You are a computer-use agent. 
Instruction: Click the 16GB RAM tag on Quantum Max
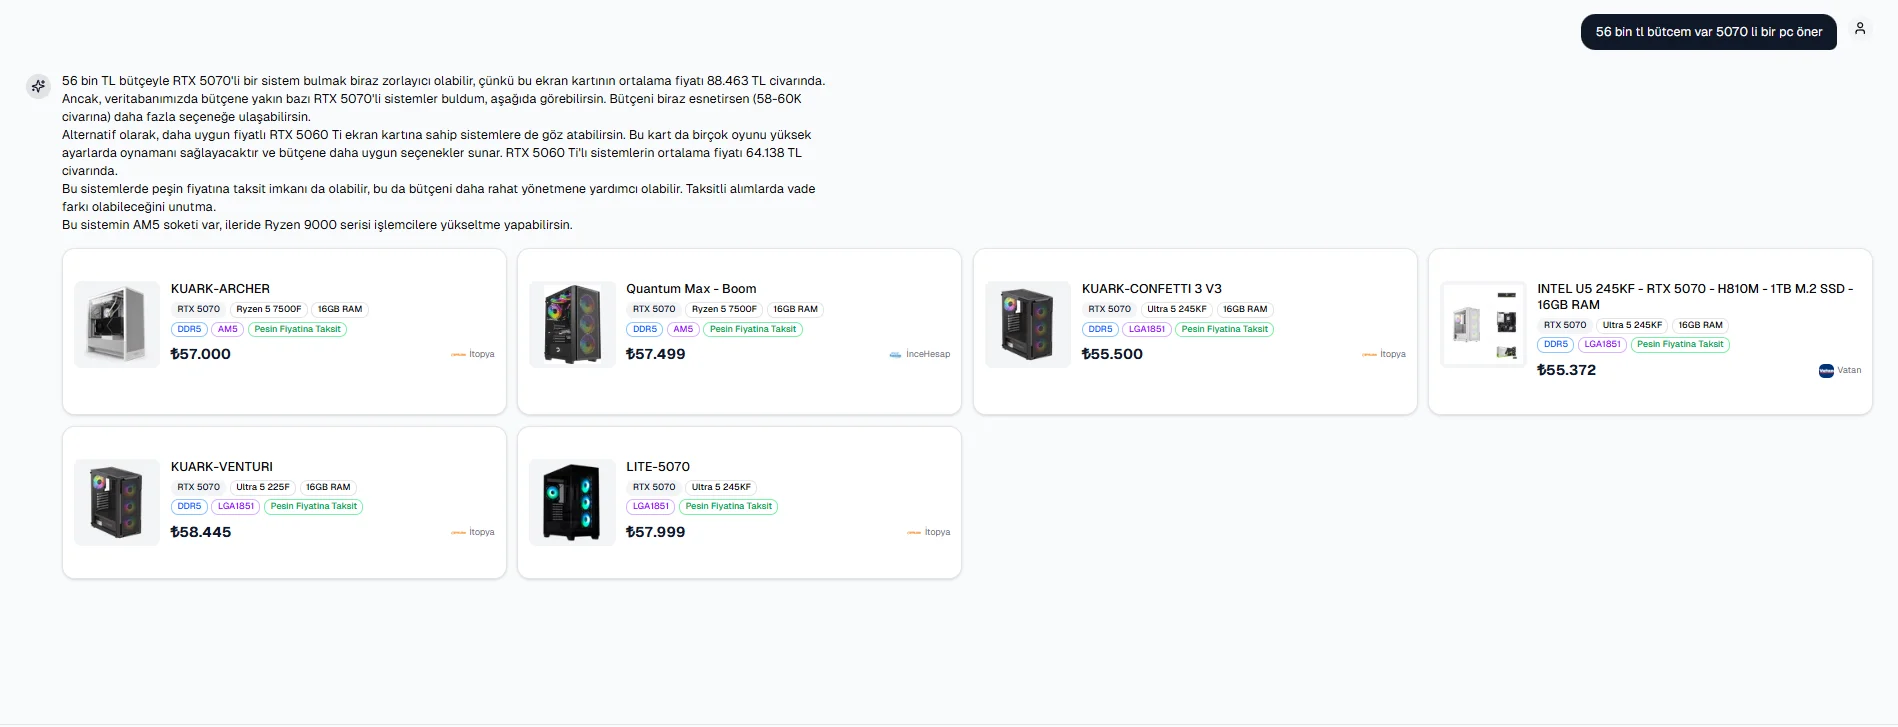(x=795, y=309)
